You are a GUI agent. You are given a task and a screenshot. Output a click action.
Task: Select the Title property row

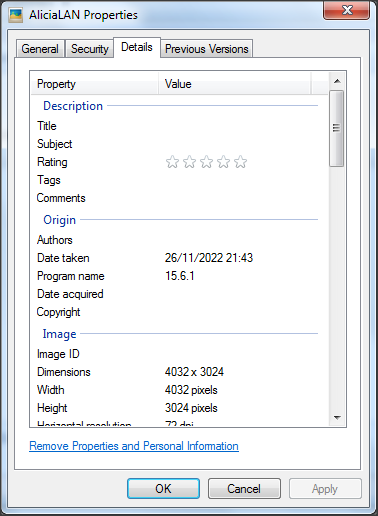[178, 126]
